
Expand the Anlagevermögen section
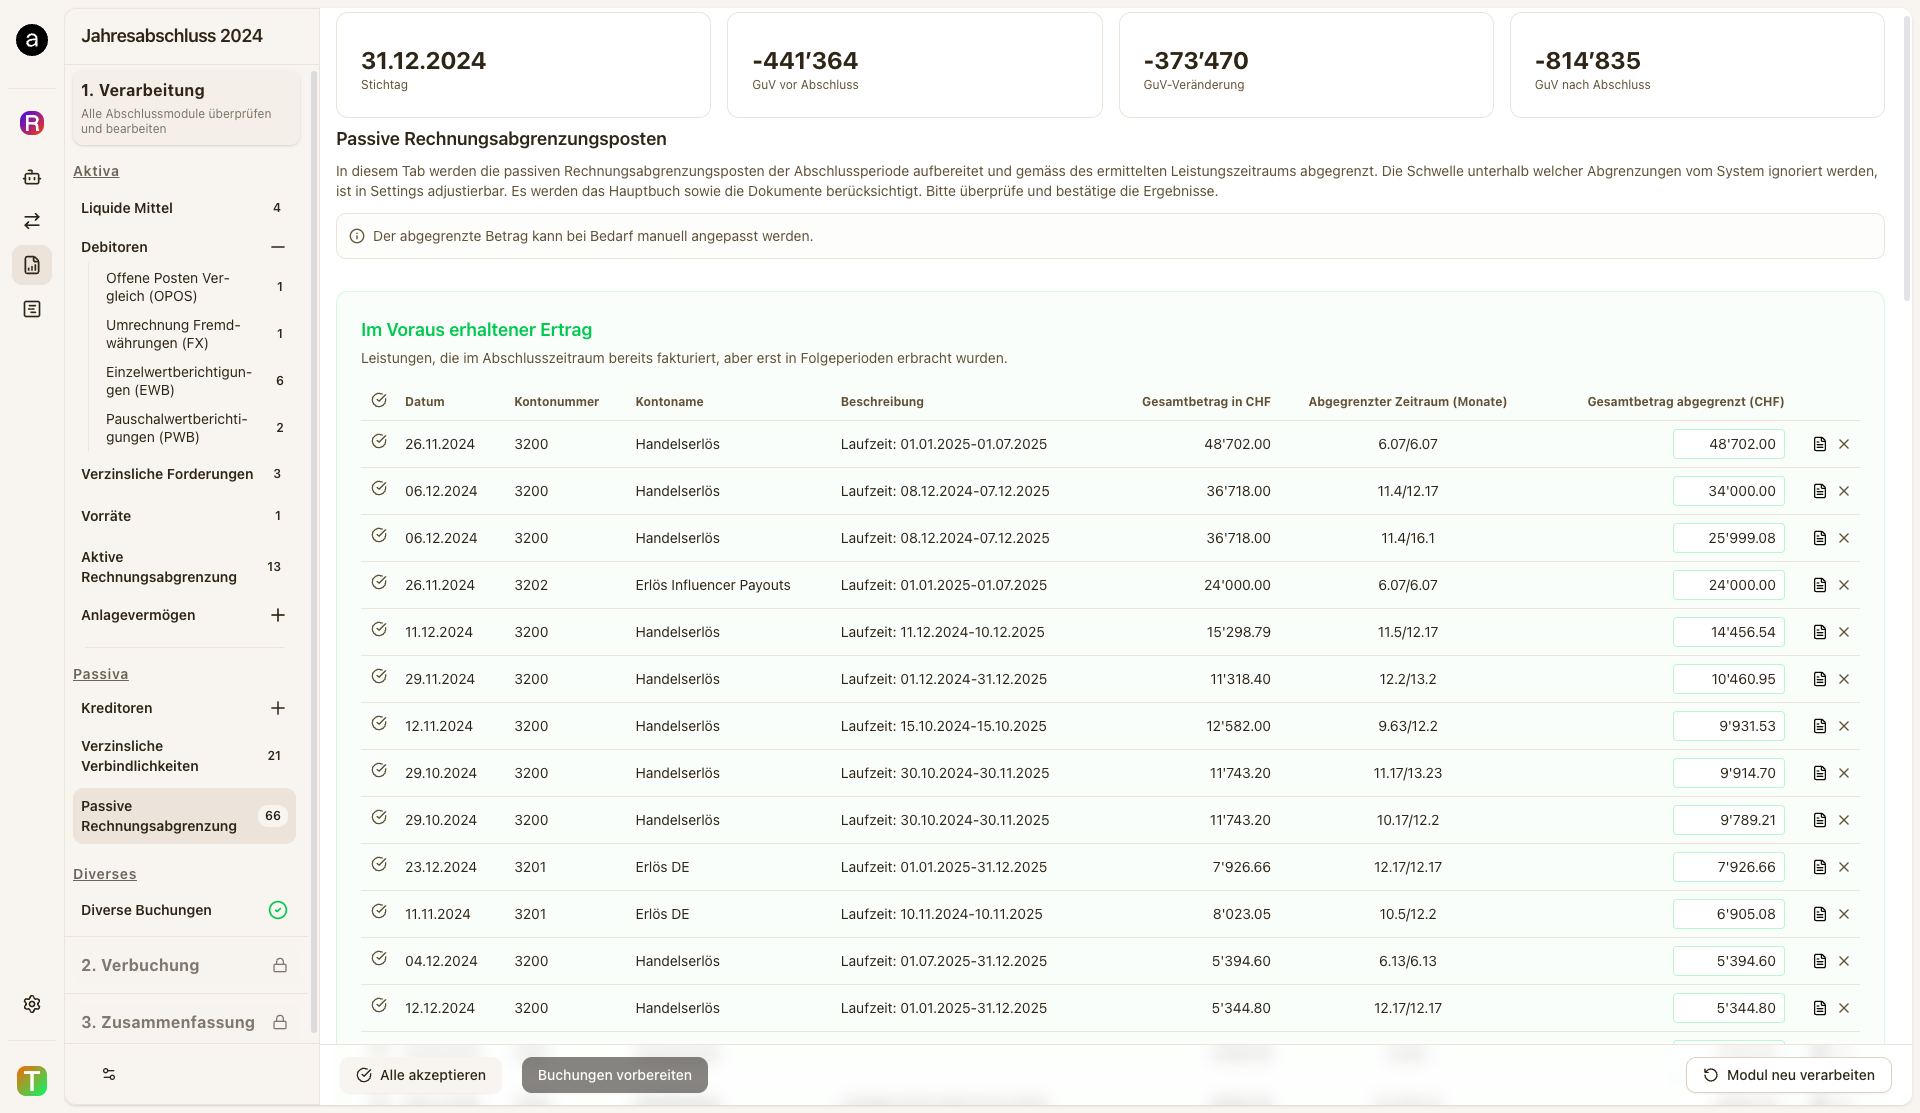tap(278, 615)
